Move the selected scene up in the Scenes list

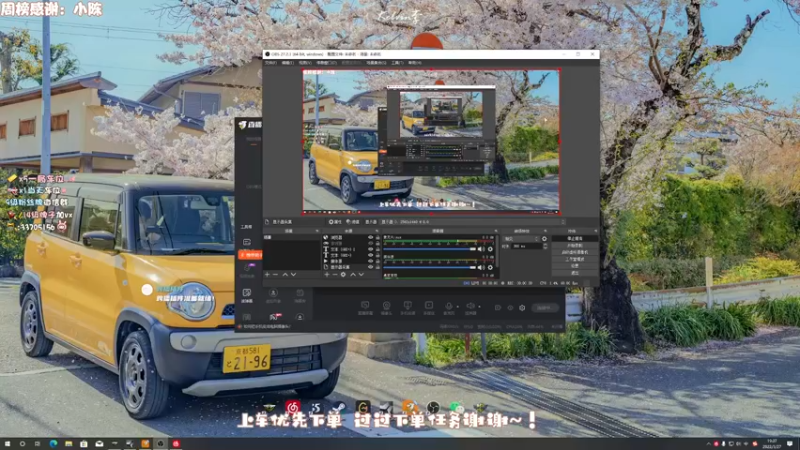click(285, 274)
